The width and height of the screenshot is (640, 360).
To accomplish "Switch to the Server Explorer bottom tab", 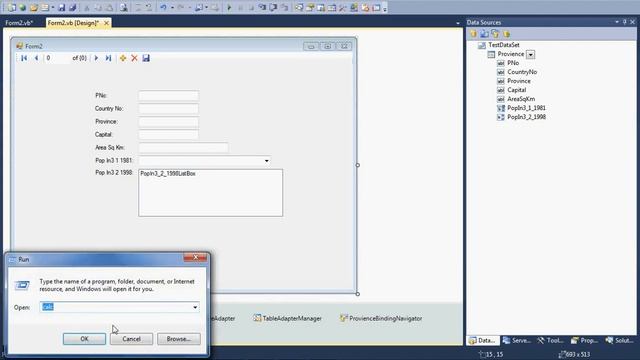I will point(517,340).
